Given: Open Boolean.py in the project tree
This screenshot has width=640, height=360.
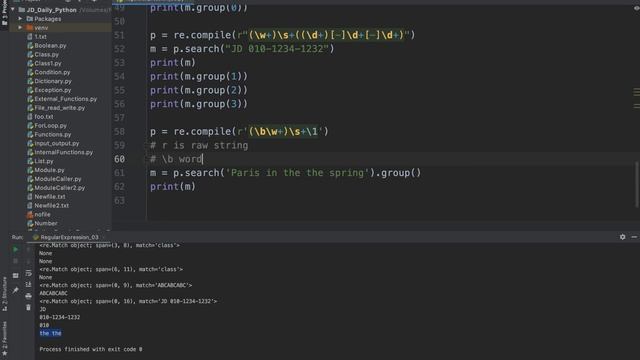Looking at the screenshot, I should click(50, 46).
